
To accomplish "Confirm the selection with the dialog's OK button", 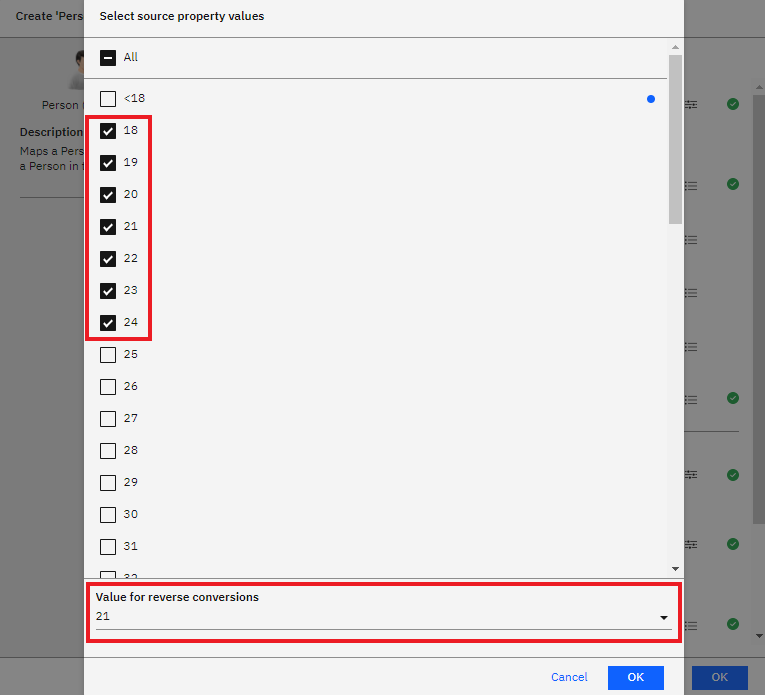I will (635, 677).
